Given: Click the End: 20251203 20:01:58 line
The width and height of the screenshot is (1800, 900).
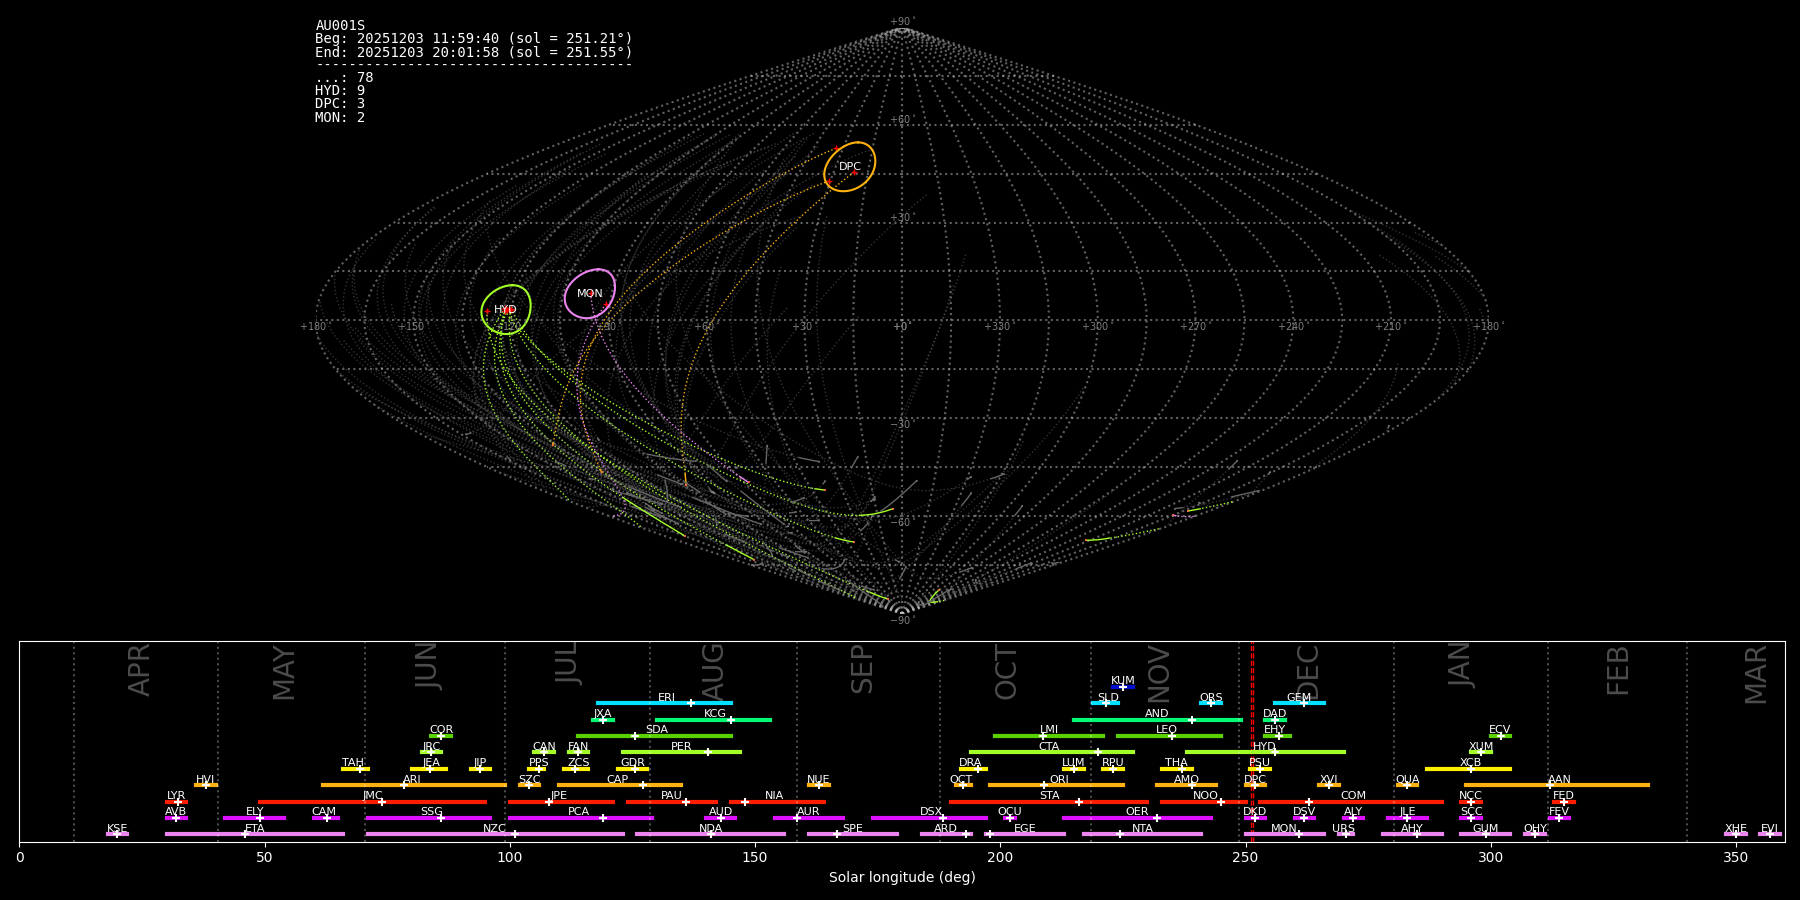Looking at the screenshot, I should pyautogui.click(x=474, y=52).
